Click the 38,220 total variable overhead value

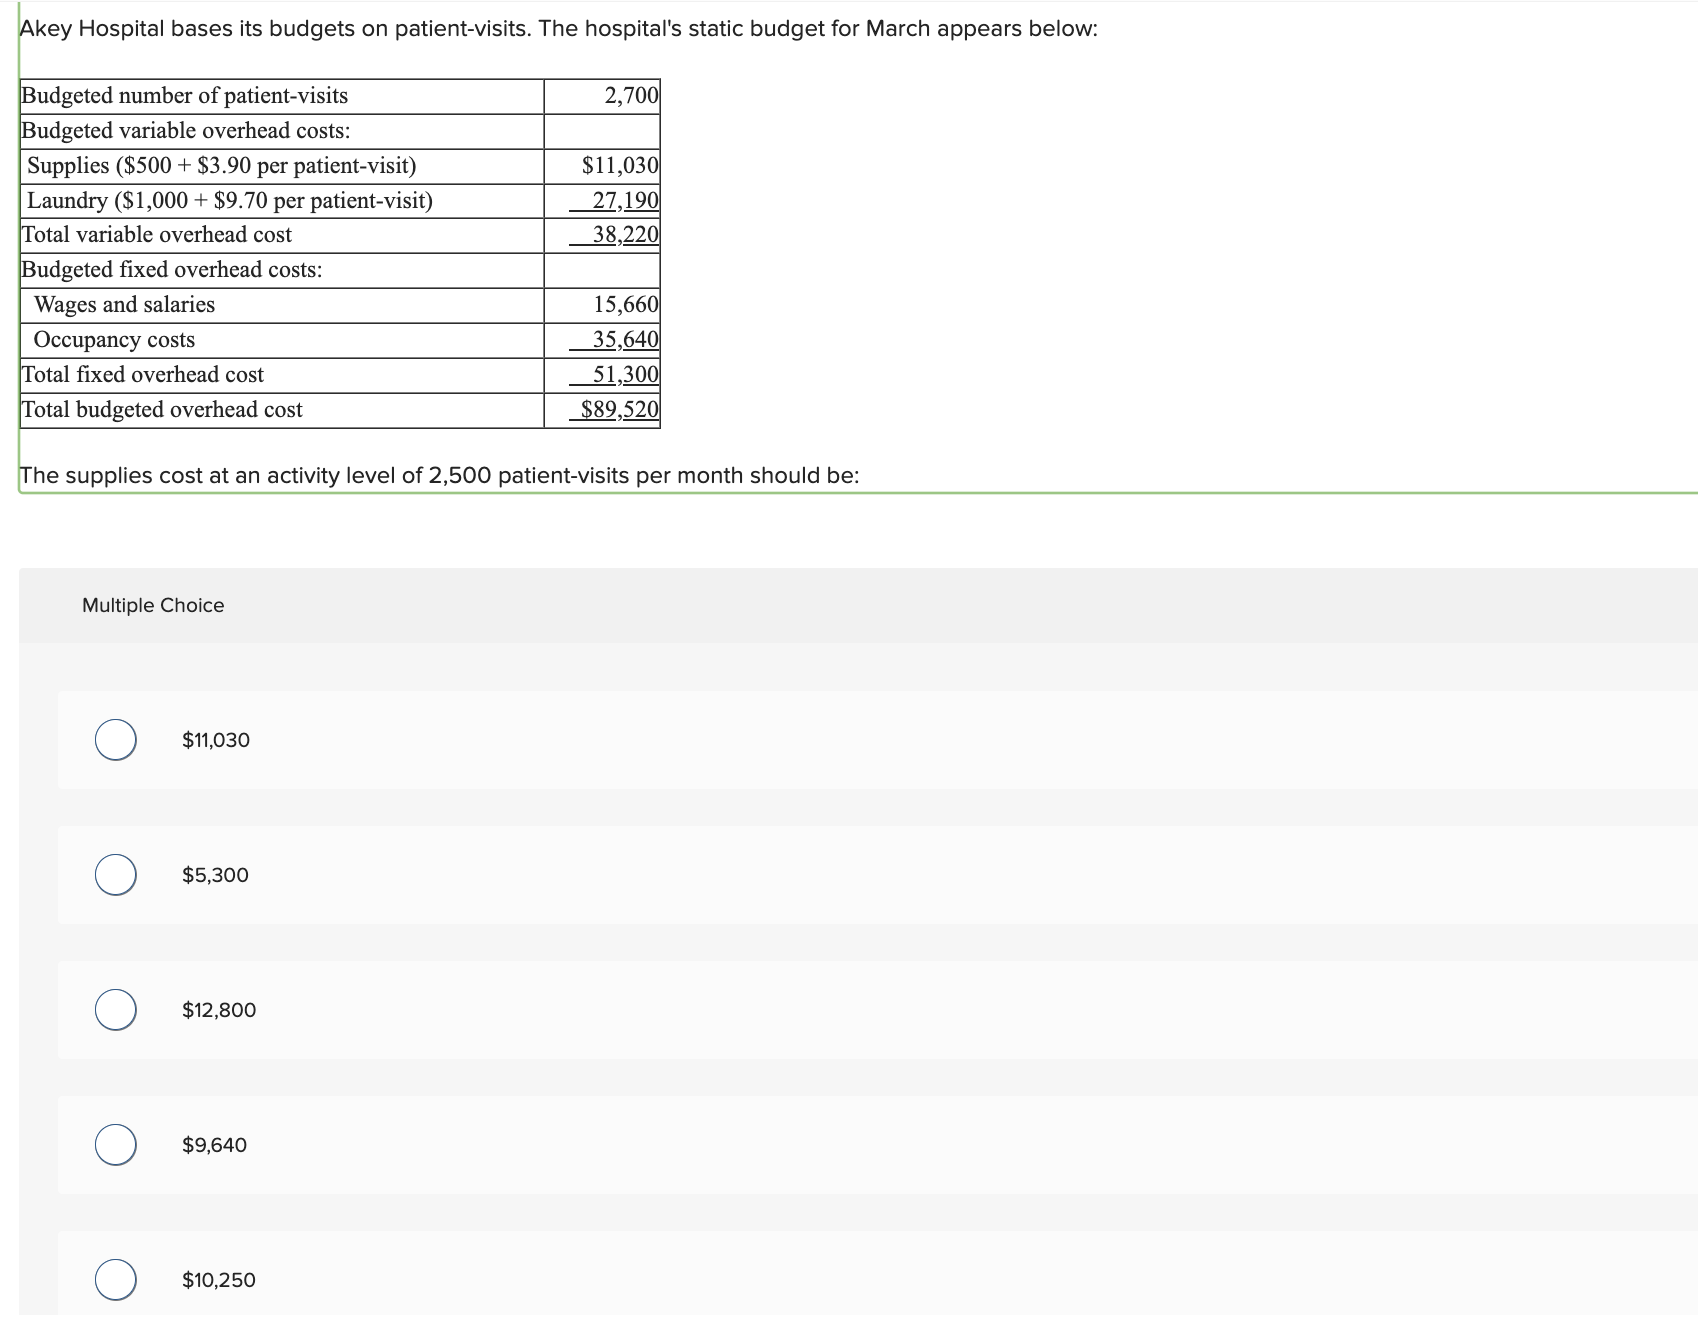tap(625, 235)
